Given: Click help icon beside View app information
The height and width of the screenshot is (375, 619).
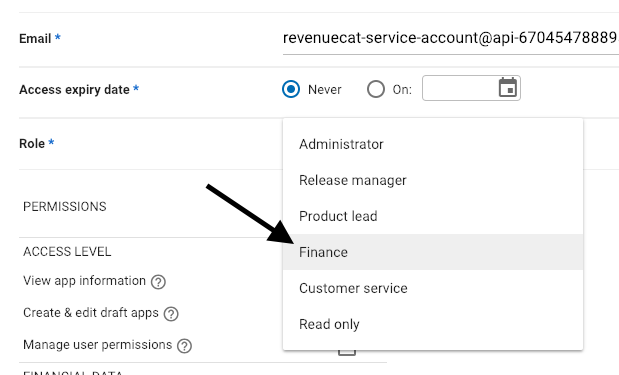Looking at the screenshot, I should coord(158,282).
